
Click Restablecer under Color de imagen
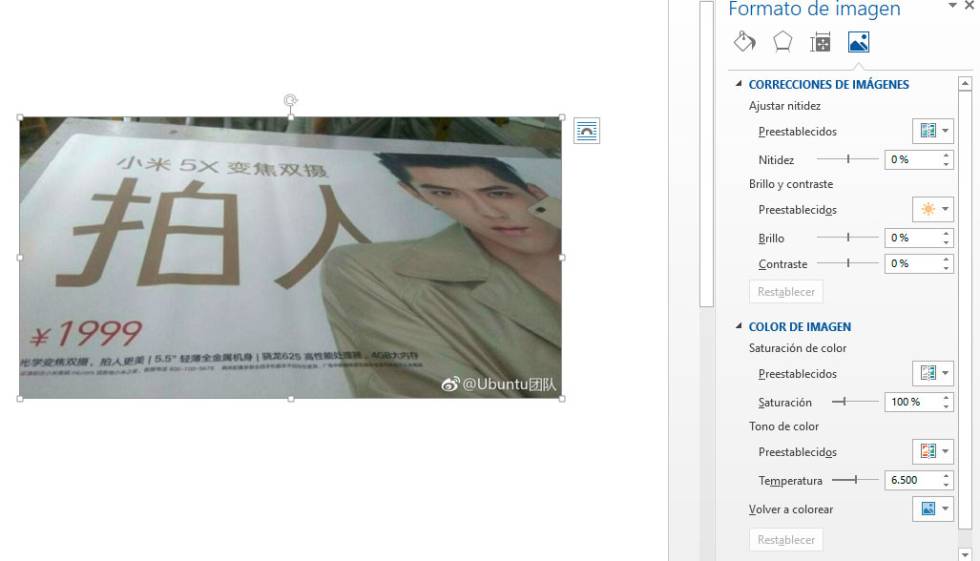pyautogui.click(x=786, y=540)
